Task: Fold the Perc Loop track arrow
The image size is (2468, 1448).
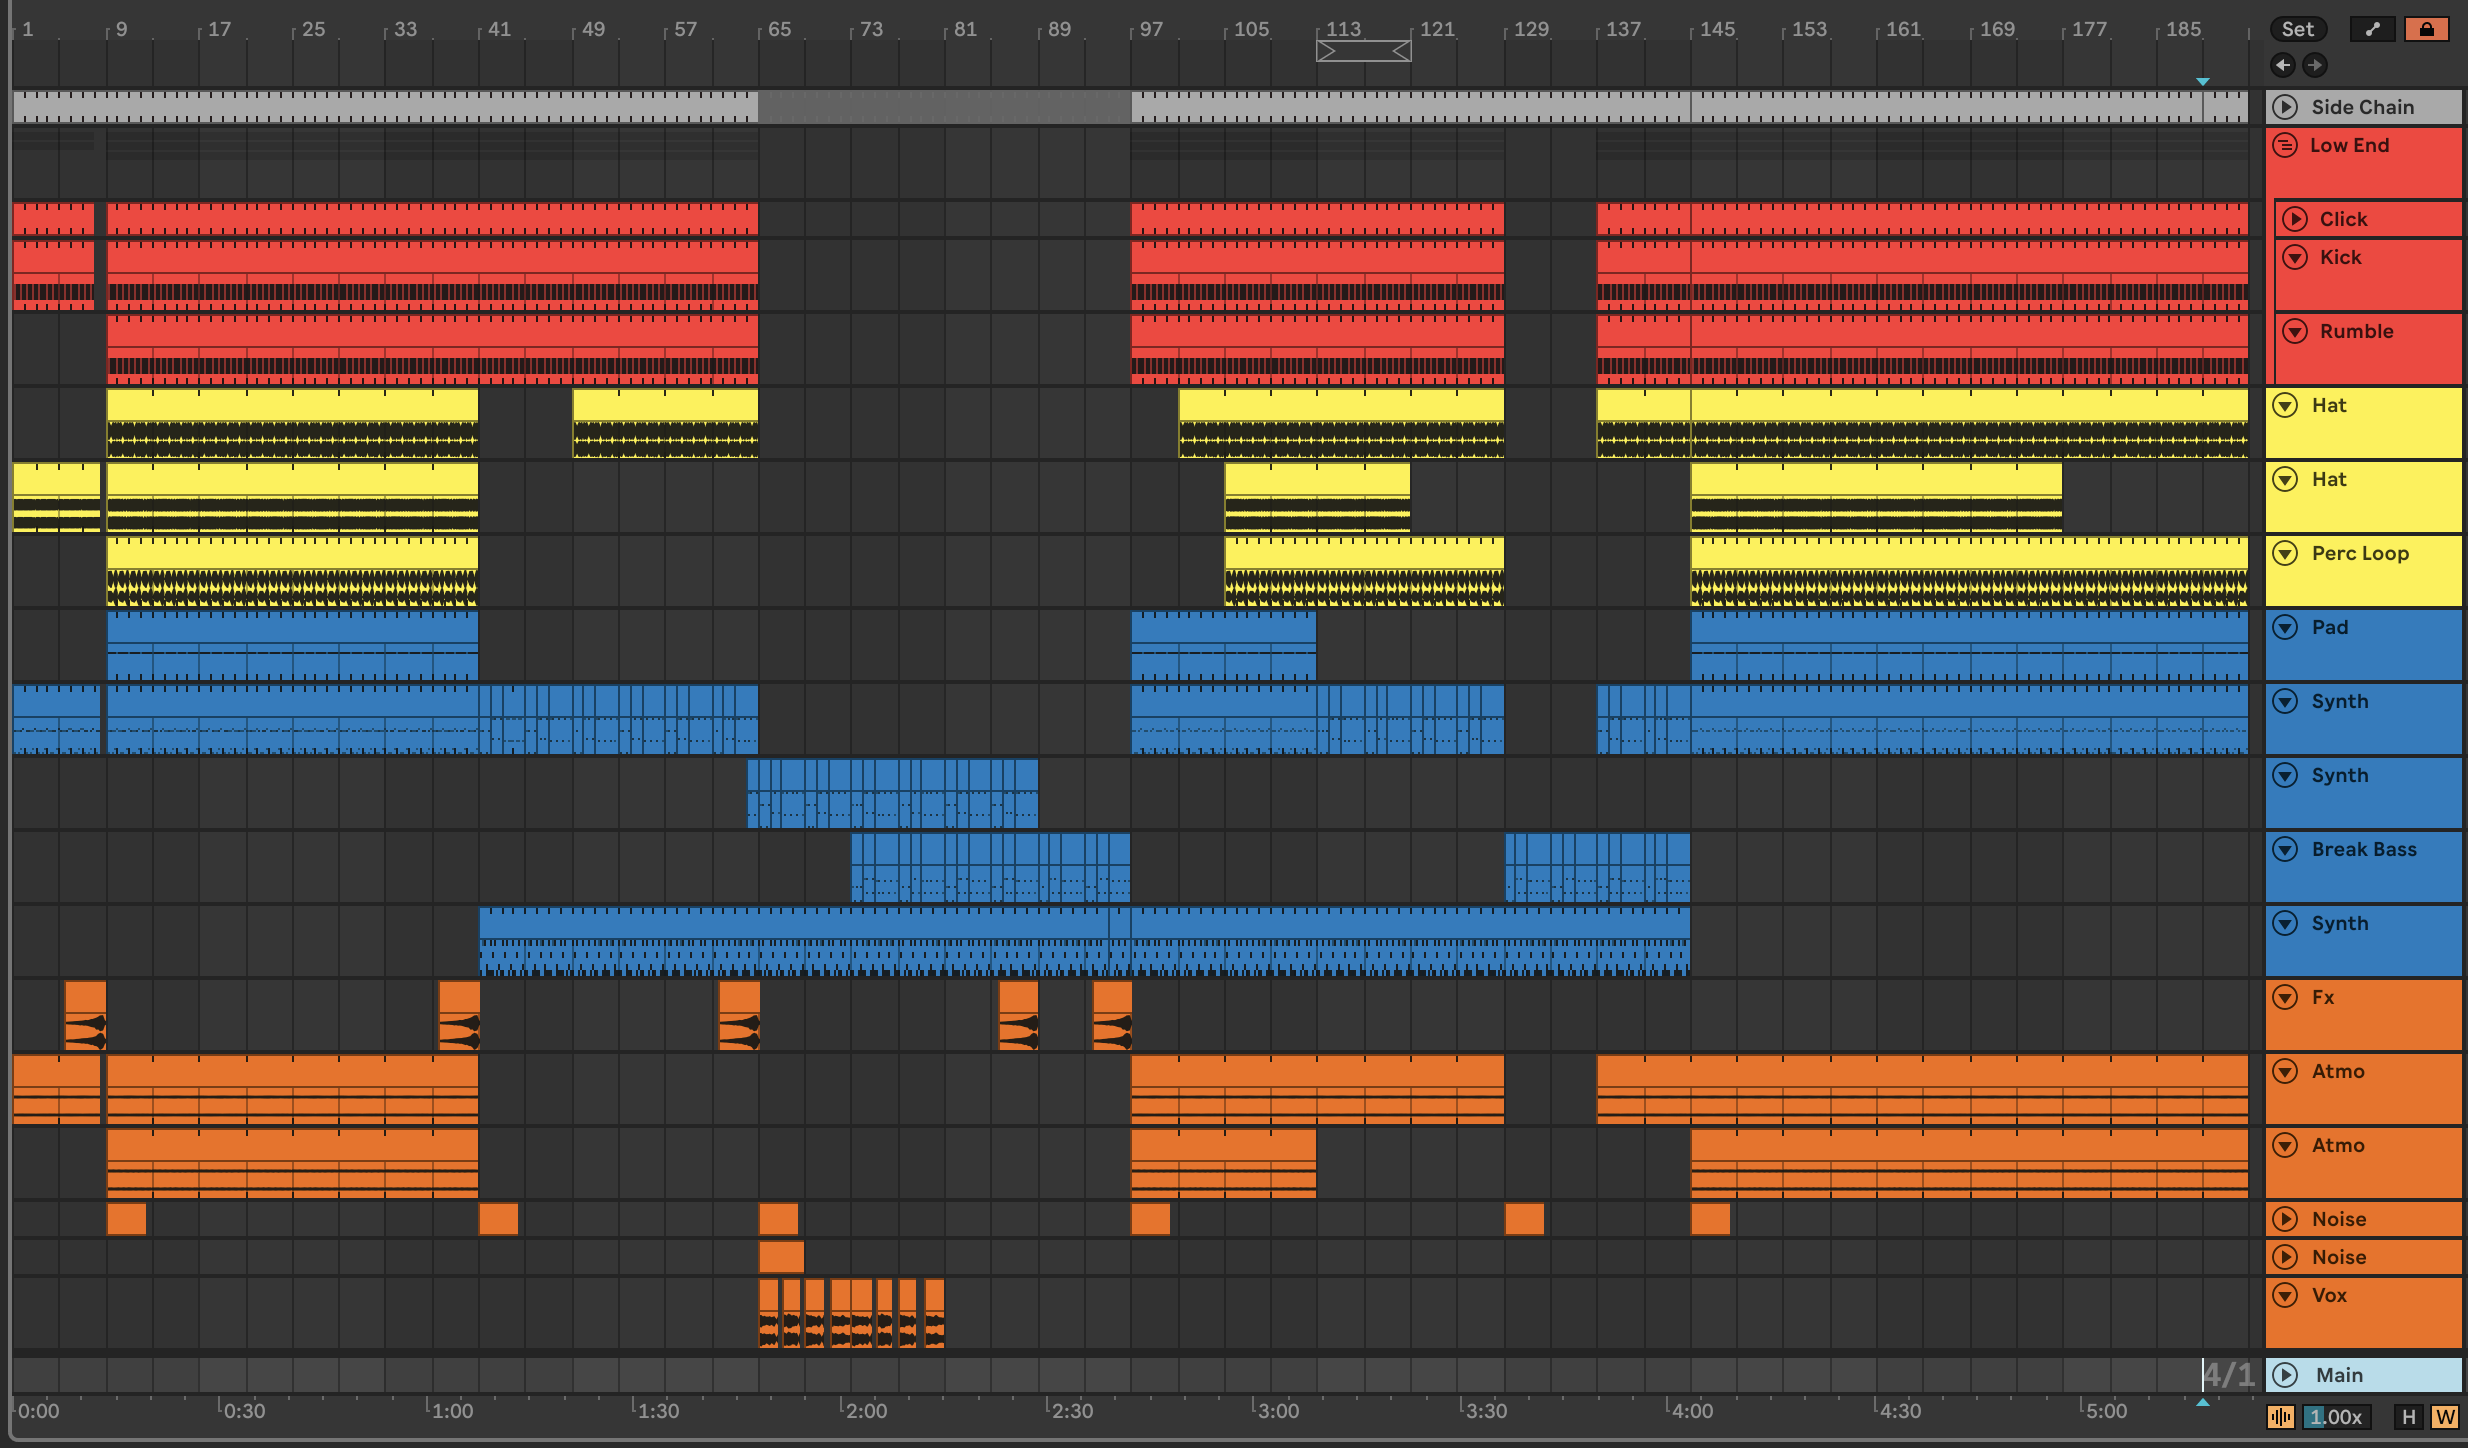Action: [2285, 553]
